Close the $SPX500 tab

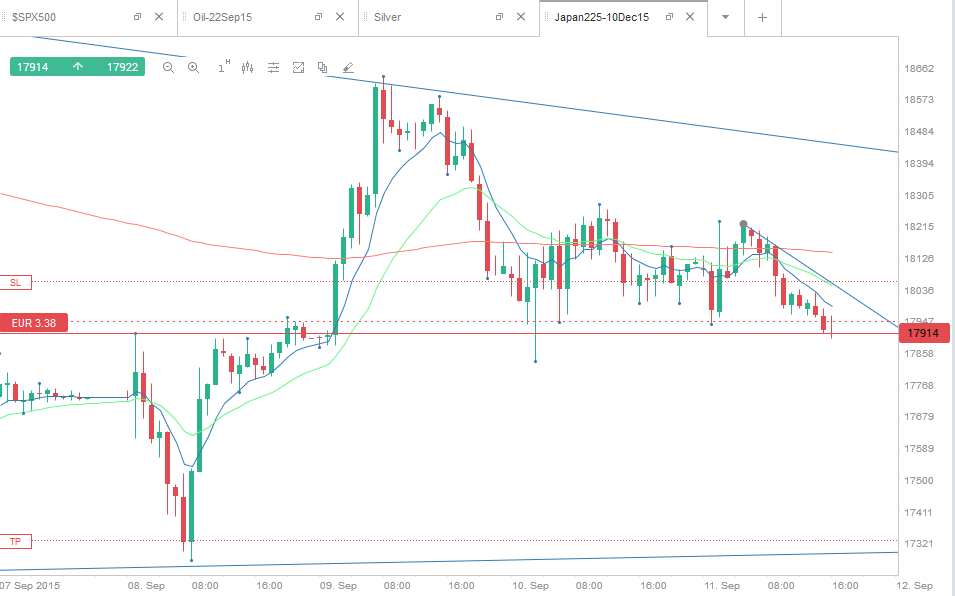[x=159, y=17]
